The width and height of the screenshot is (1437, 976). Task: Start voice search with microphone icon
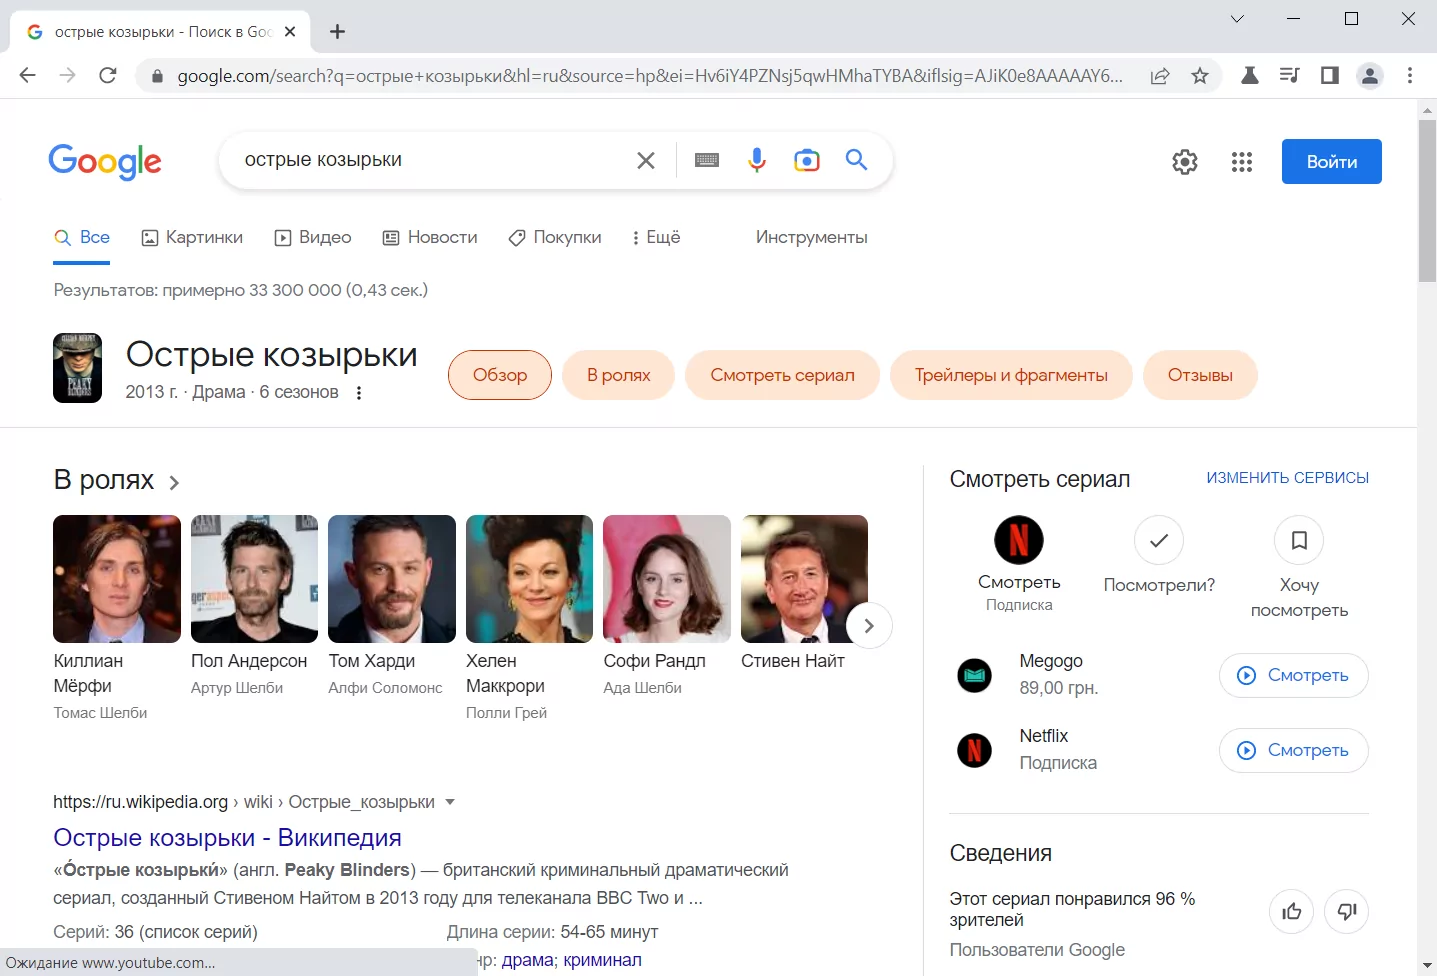[x=757, y=160]
